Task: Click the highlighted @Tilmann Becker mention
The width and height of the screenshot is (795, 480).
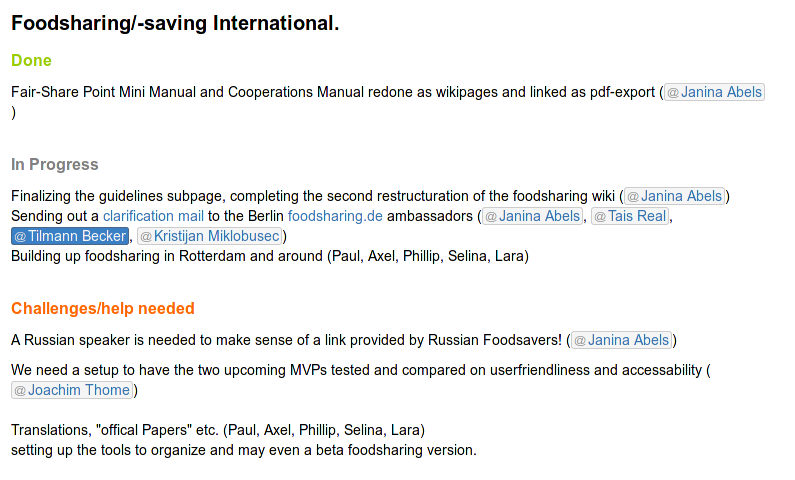Action: click(x=70, y=236)
